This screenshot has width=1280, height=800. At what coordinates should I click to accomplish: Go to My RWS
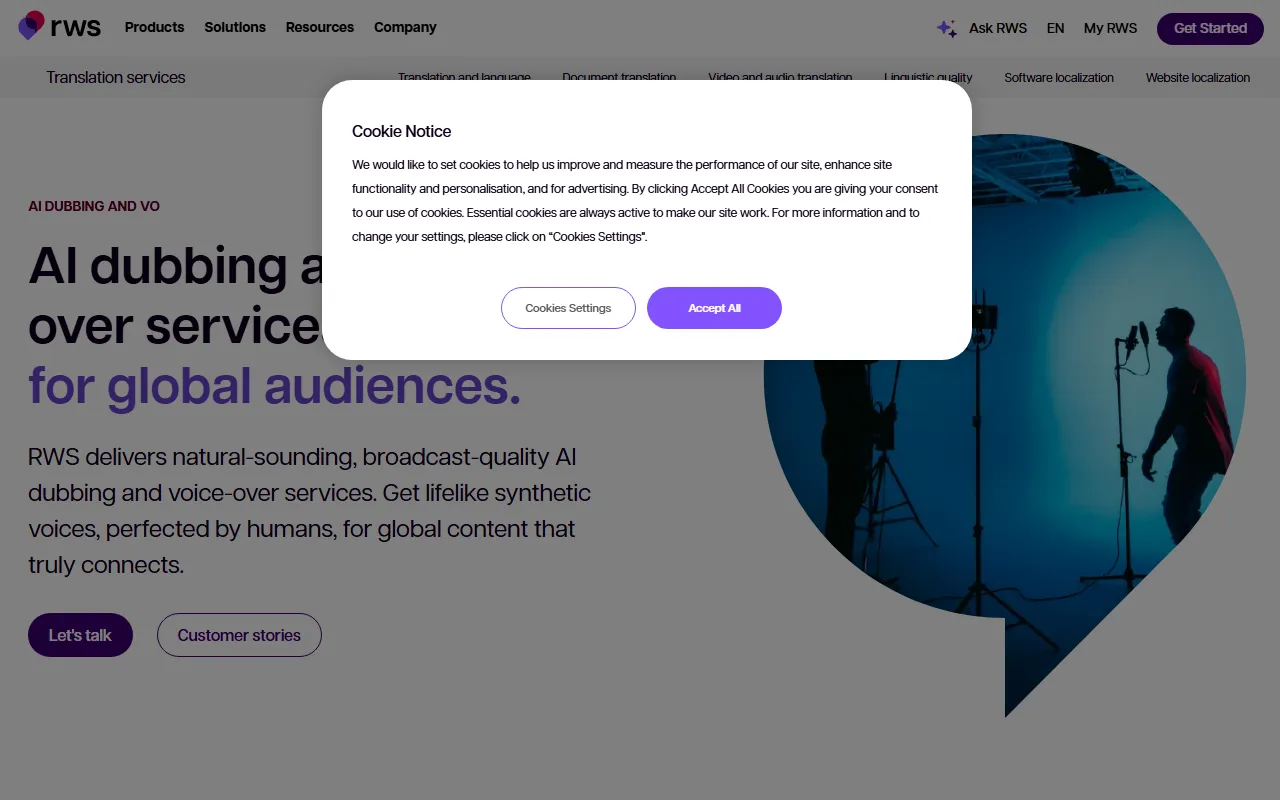[1110, 28]
